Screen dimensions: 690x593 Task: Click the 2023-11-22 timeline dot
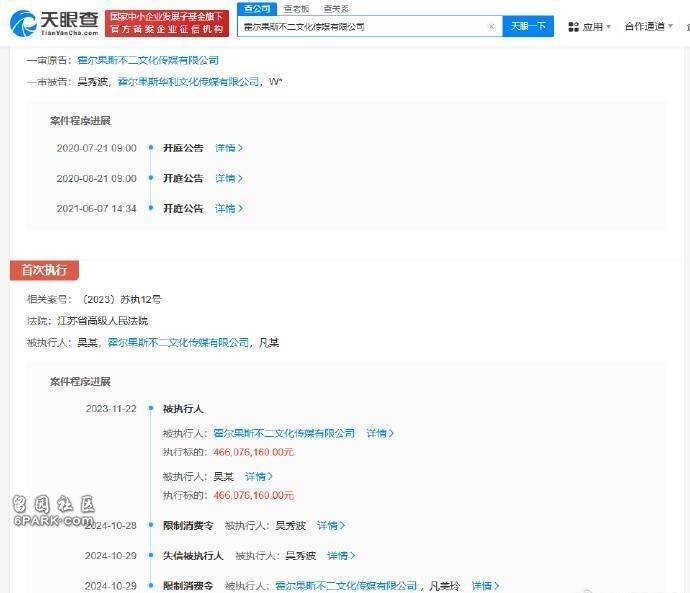[151, 408]
